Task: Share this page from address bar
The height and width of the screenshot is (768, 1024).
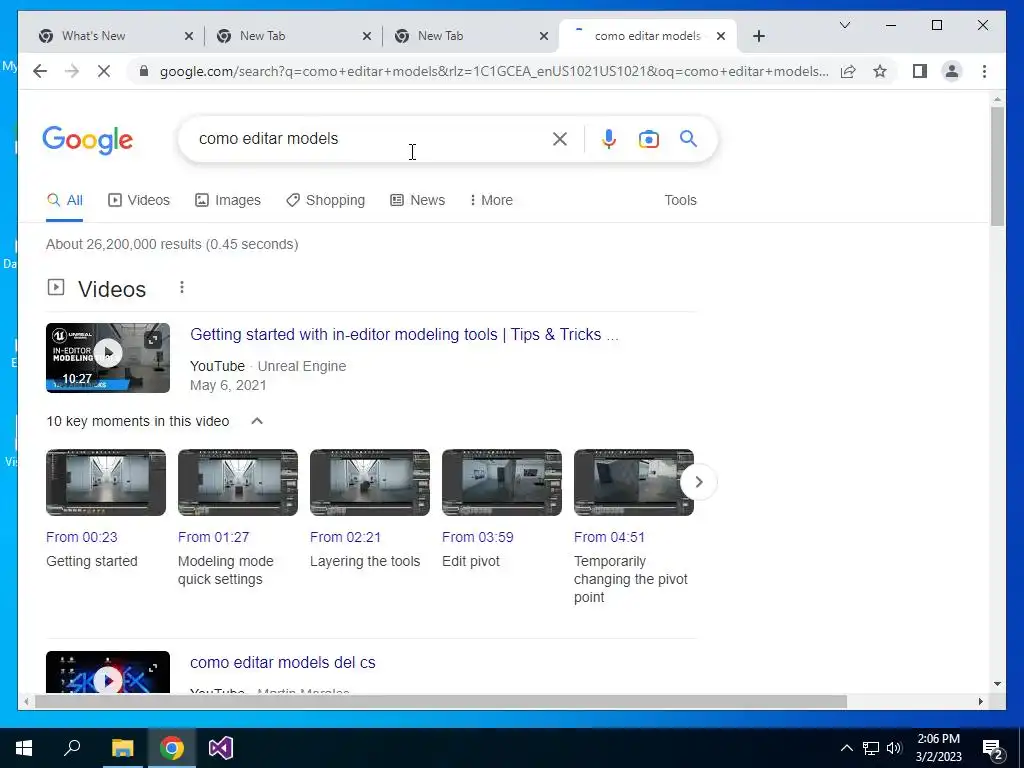Action: tap(848, 71)
